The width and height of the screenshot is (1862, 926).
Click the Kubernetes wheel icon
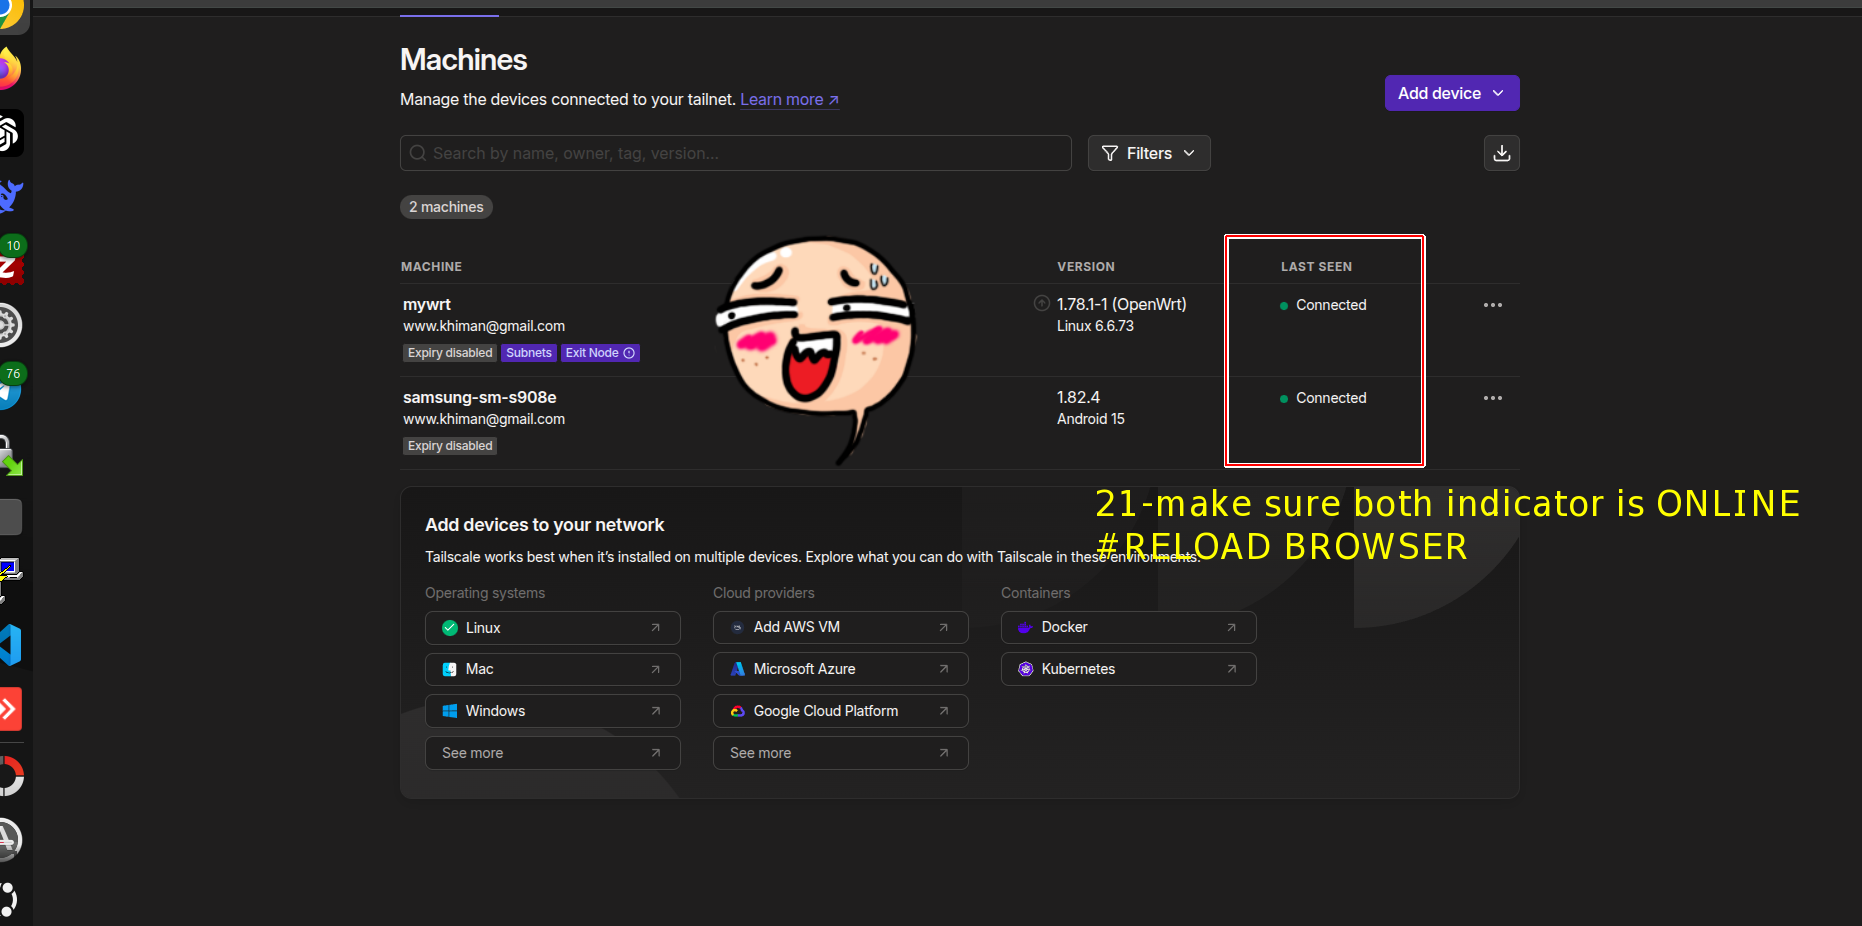point(1025,669)
